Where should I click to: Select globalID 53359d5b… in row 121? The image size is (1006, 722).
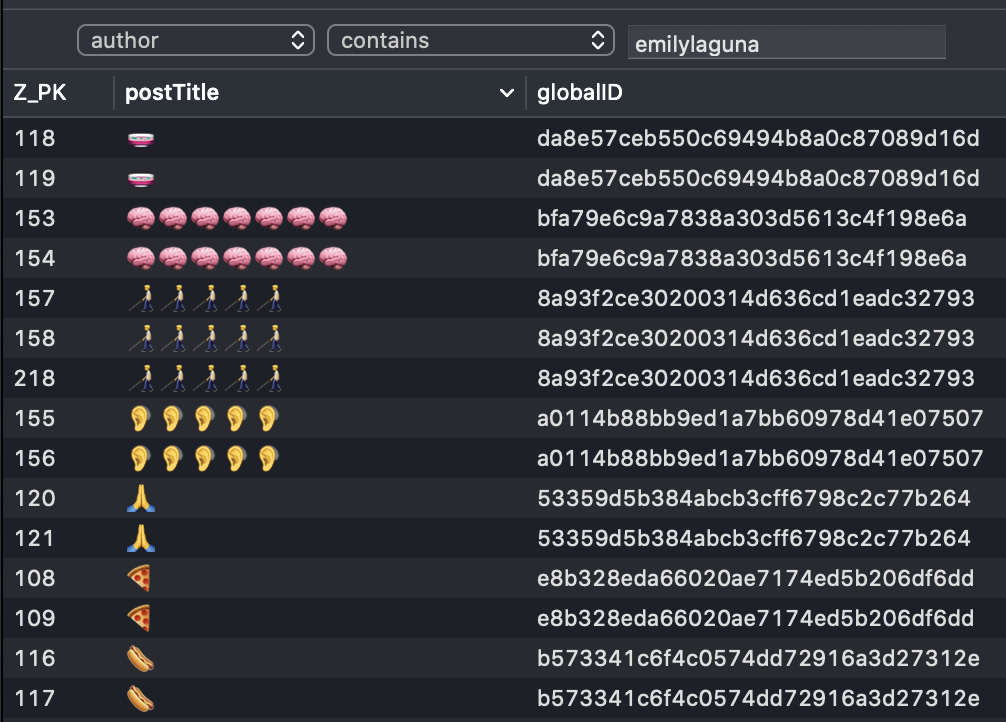coord(754,538)
